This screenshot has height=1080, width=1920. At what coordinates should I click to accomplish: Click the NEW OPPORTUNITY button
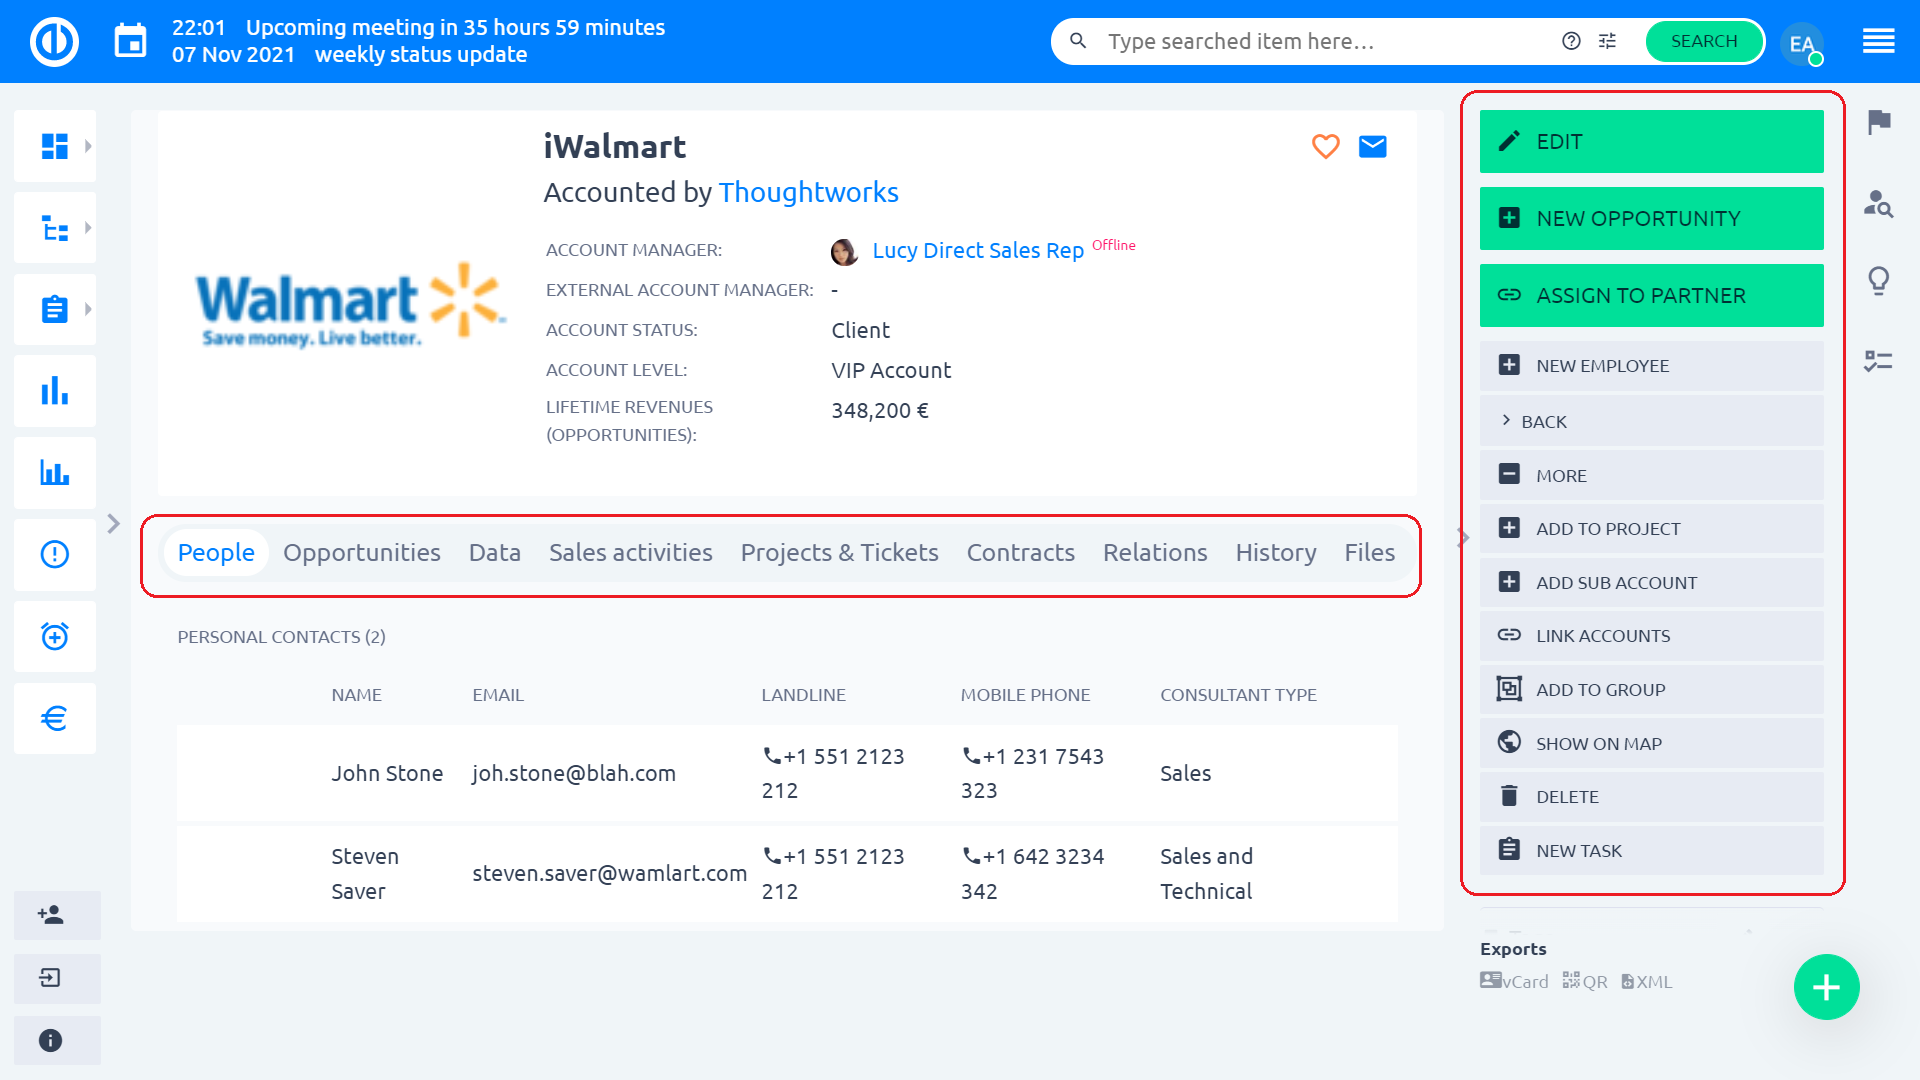pos(1651,219)
